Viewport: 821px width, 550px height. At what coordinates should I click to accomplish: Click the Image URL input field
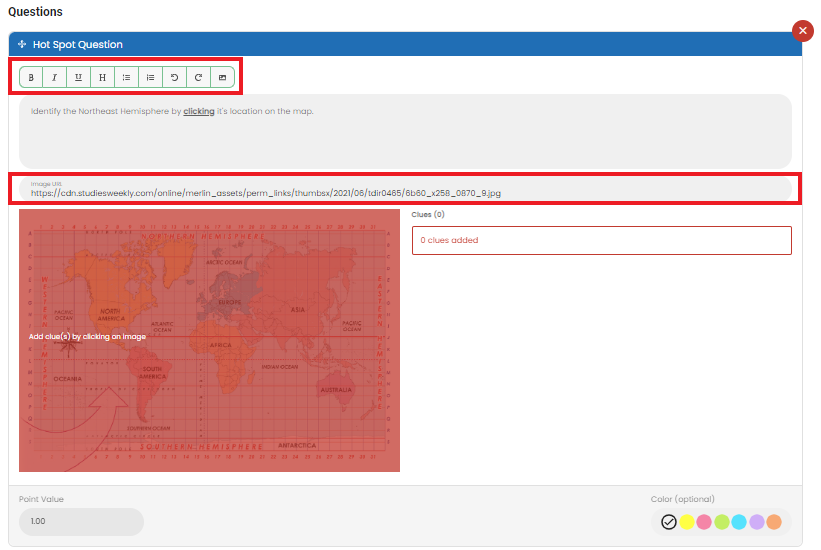pos(405,189)
